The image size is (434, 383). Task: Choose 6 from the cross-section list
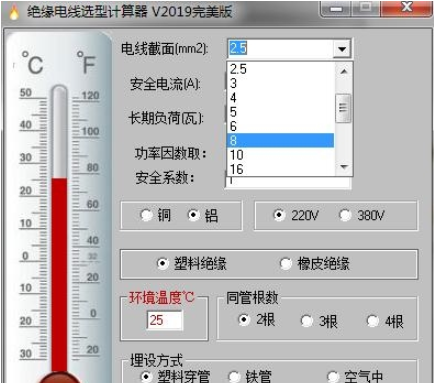tap(280, 126)
